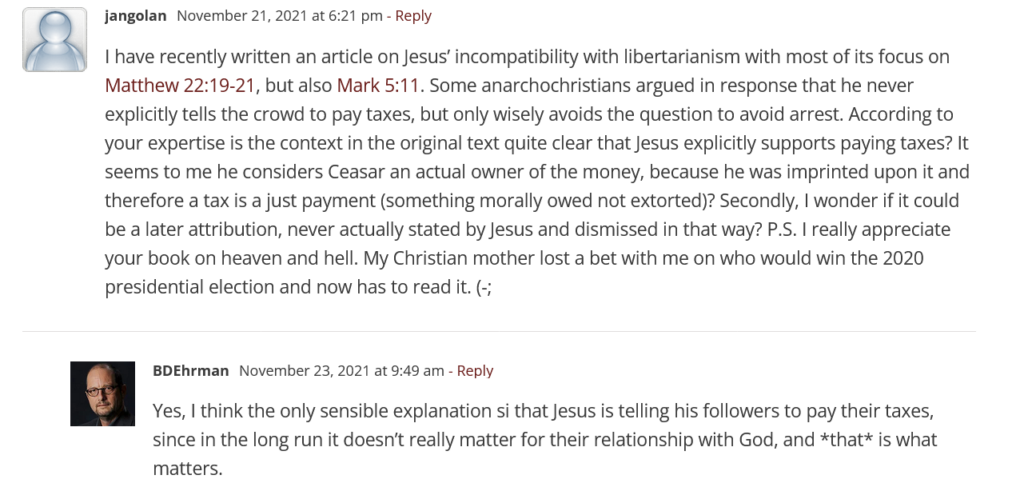Click the BDEhrman username
The image size is (1024, 499).
pyautogui.click(x=191, y=371)
